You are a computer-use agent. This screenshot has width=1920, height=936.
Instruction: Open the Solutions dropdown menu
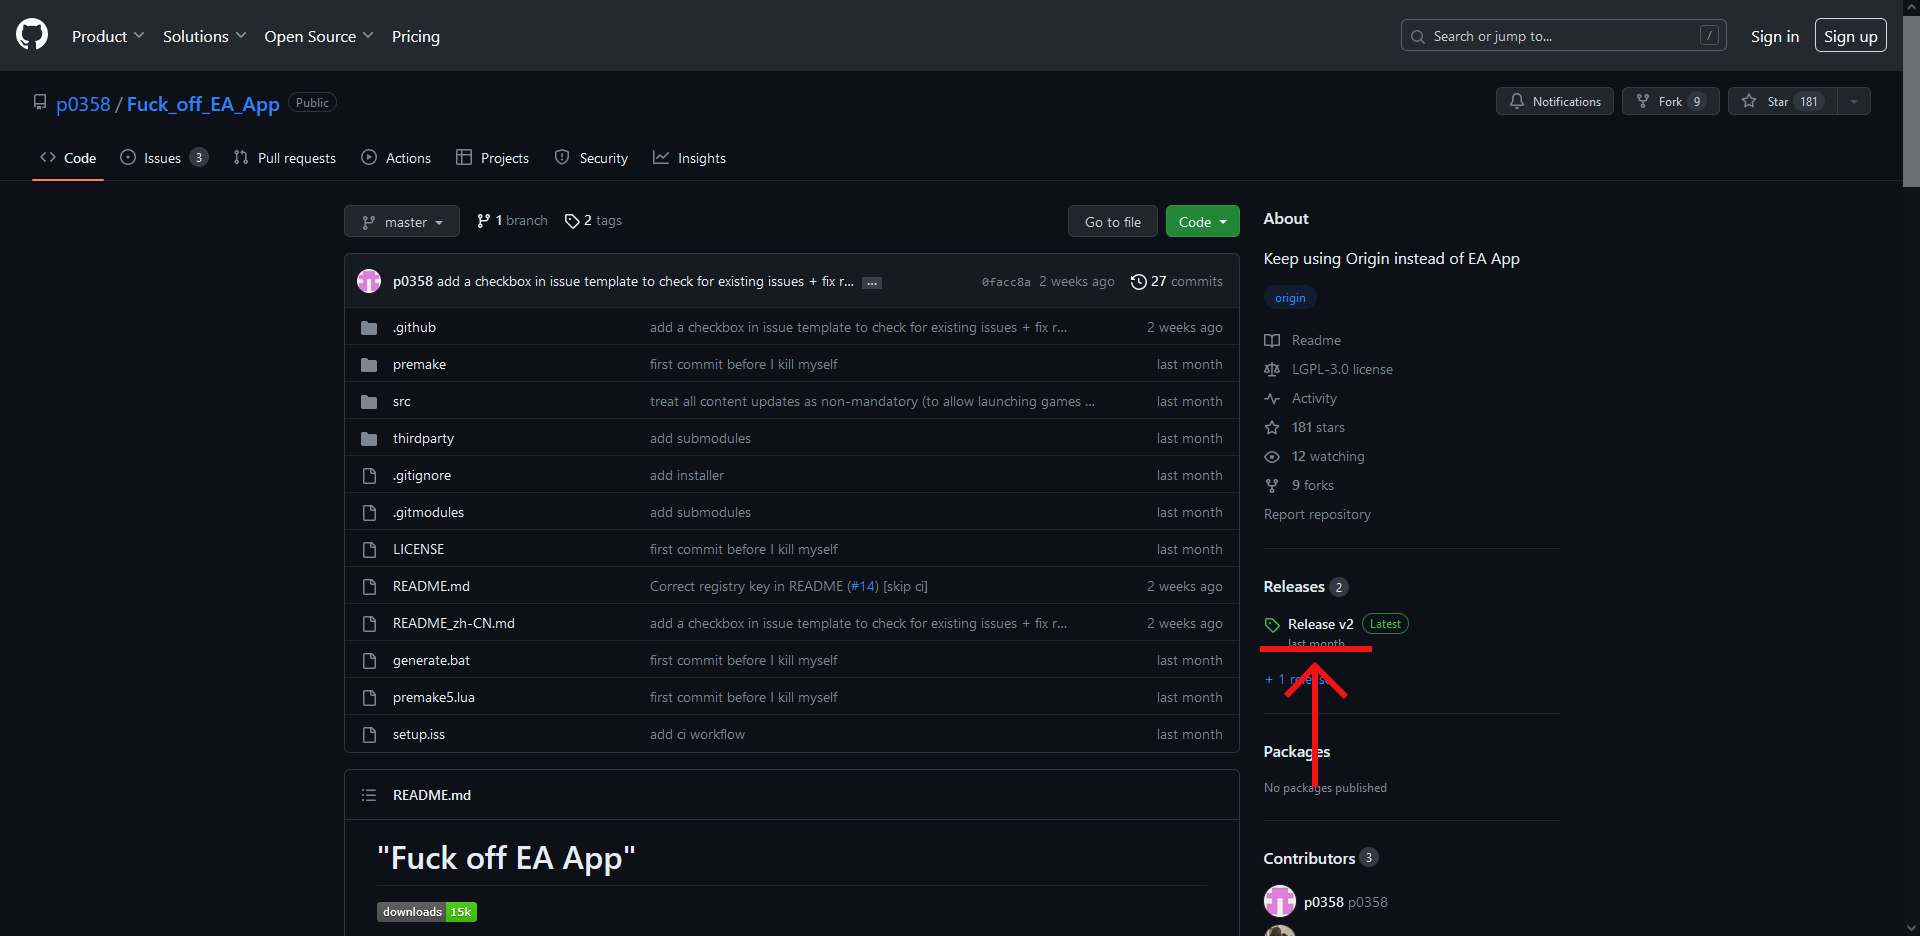pos(204,36)
